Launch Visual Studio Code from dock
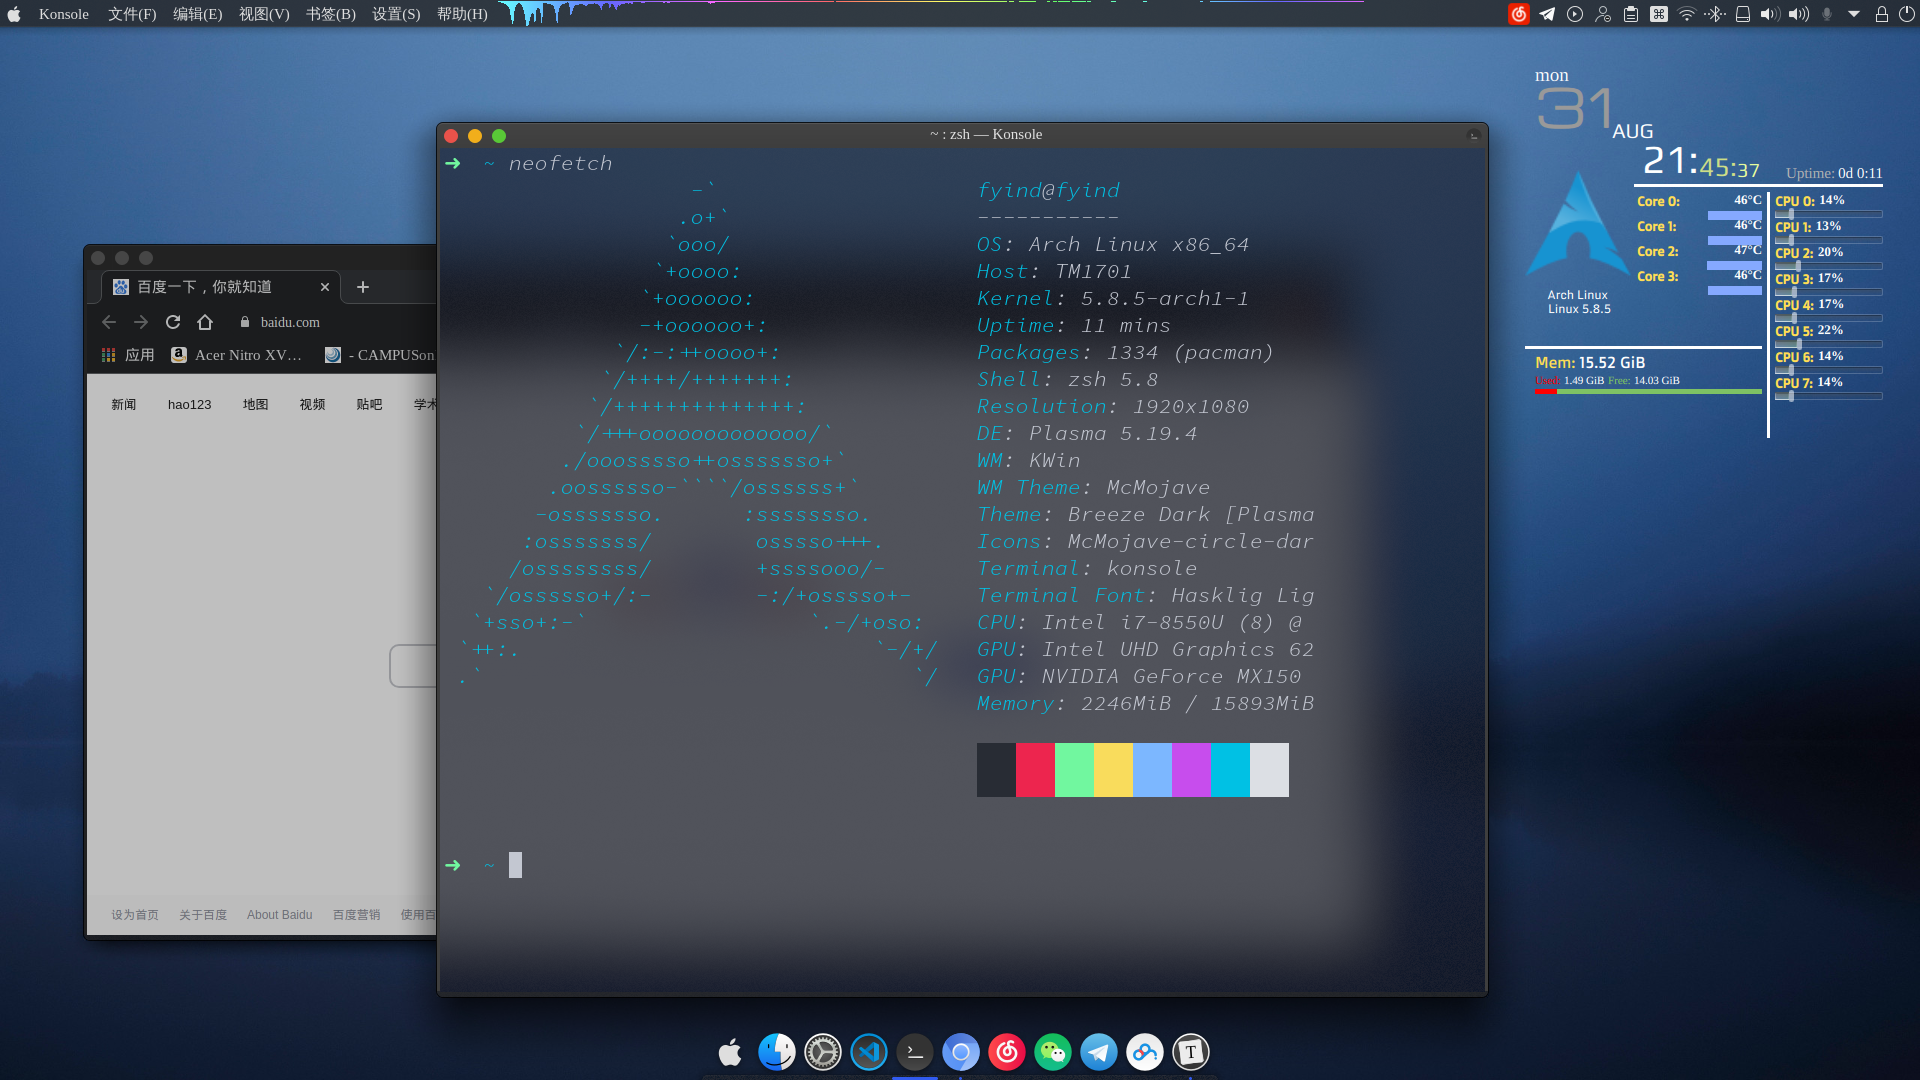 click(x=869, y=1052)
